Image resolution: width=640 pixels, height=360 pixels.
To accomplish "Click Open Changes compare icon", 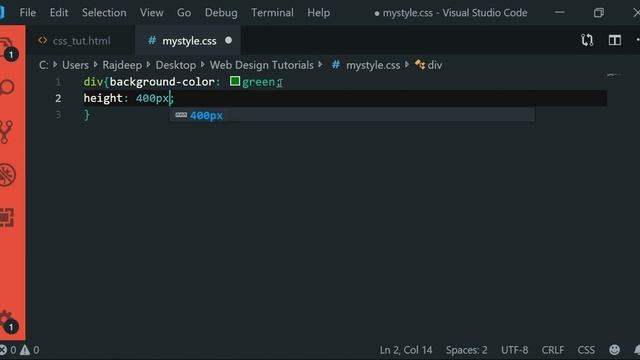I will 587,40.
